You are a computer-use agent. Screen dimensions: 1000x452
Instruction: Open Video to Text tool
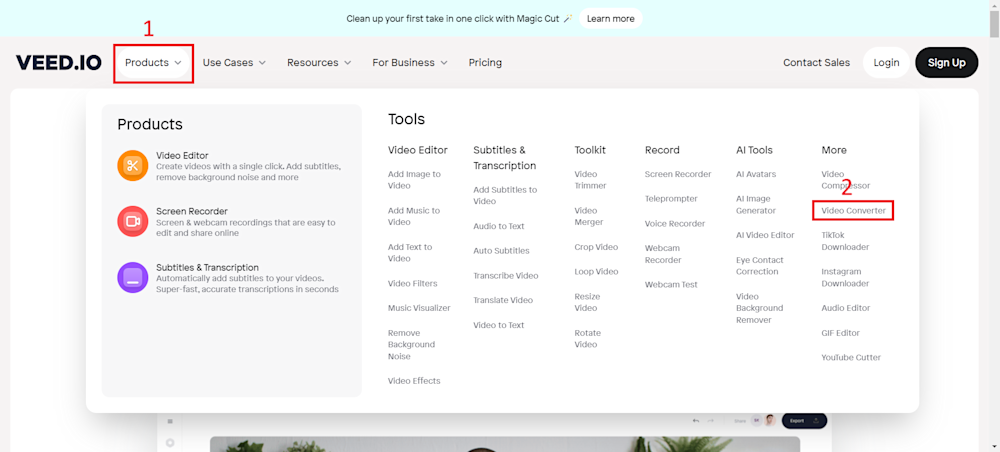click(499, 325)
